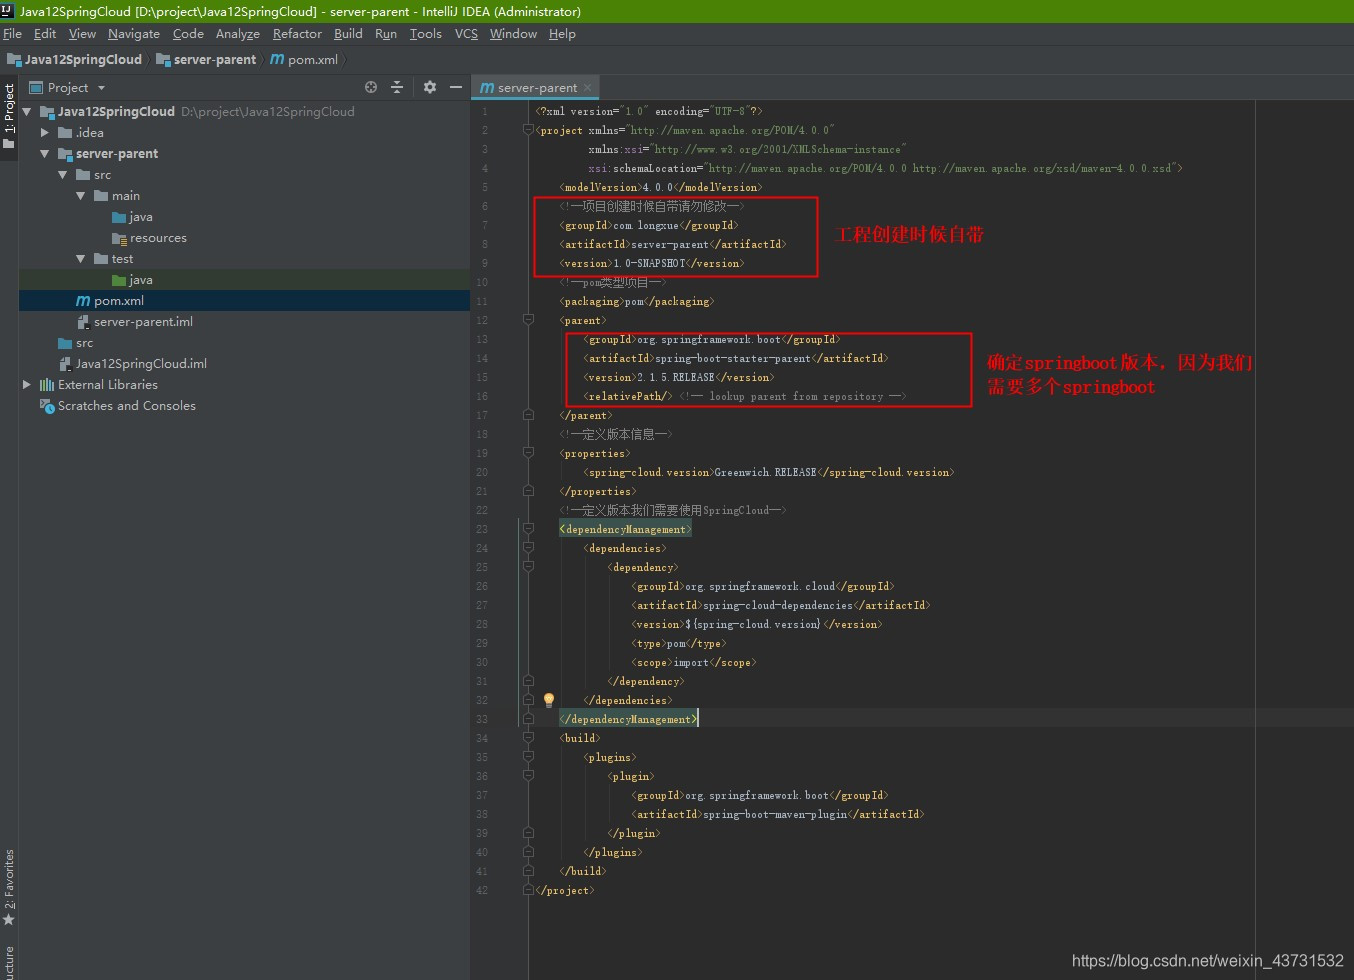Fold the properties tag at line 19

coord(528,453)
